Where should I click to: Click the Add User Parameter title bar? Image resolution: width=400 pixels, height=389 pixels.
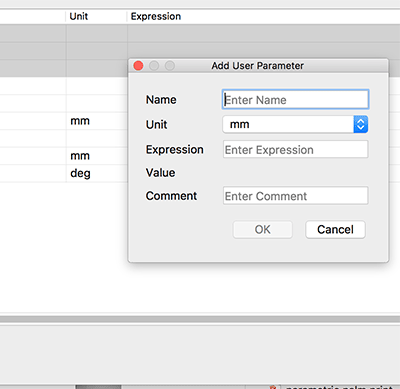[258, 66]
